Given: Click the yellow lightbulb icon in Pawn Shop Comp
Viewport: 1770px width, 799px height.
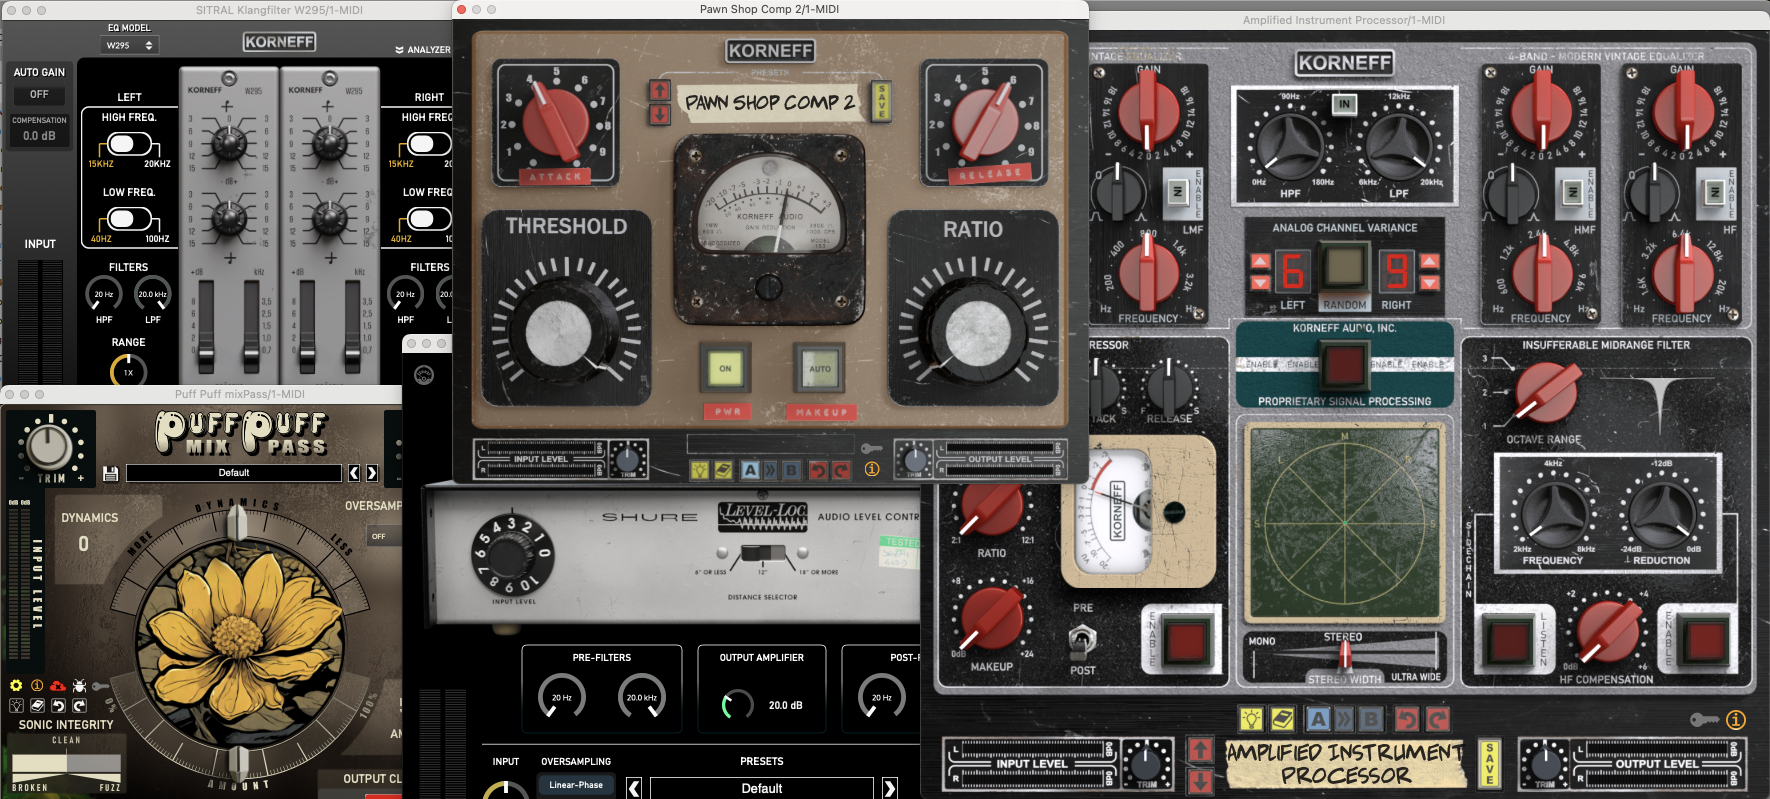Looking at the screenshot, I should point(700,470).
